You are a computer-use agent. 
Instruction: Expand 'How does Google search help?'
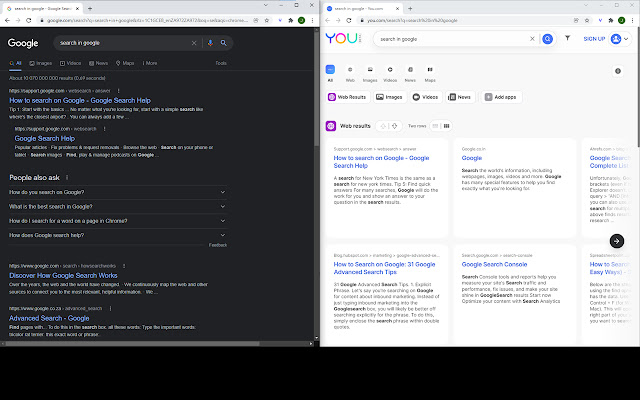click(x=118, y=235)
